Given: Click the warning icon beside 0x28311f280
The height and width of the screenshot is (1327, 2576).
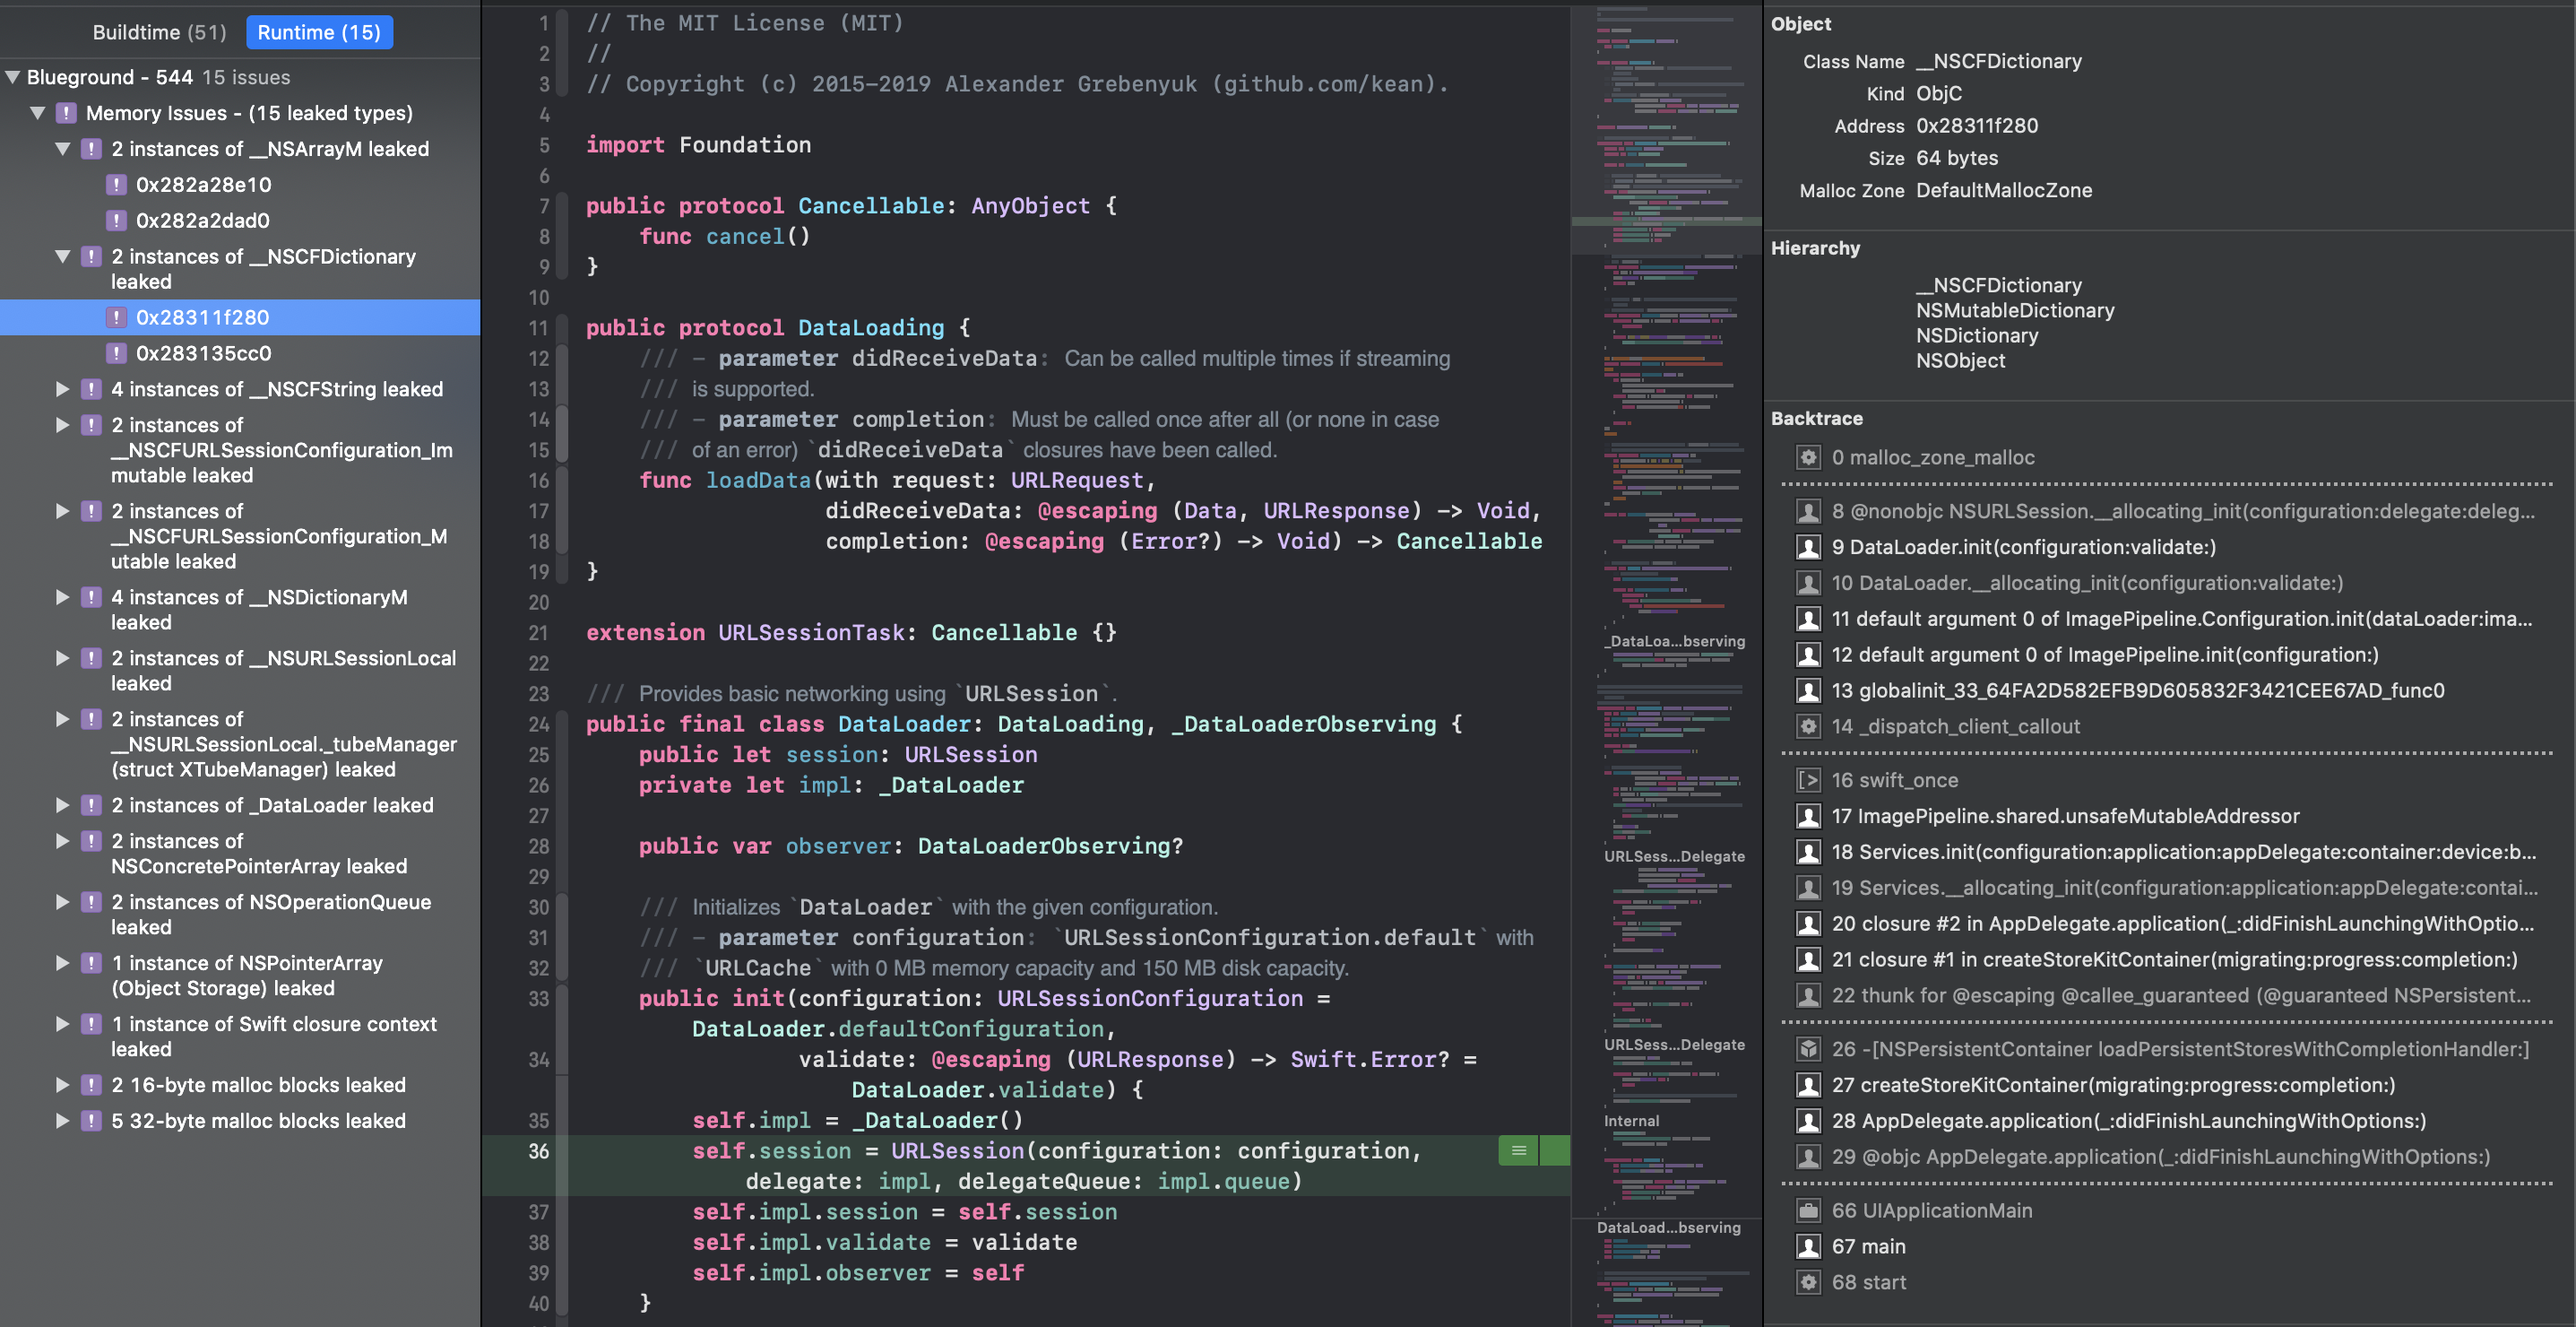Looking at the screenshot, I should (117, 317).
